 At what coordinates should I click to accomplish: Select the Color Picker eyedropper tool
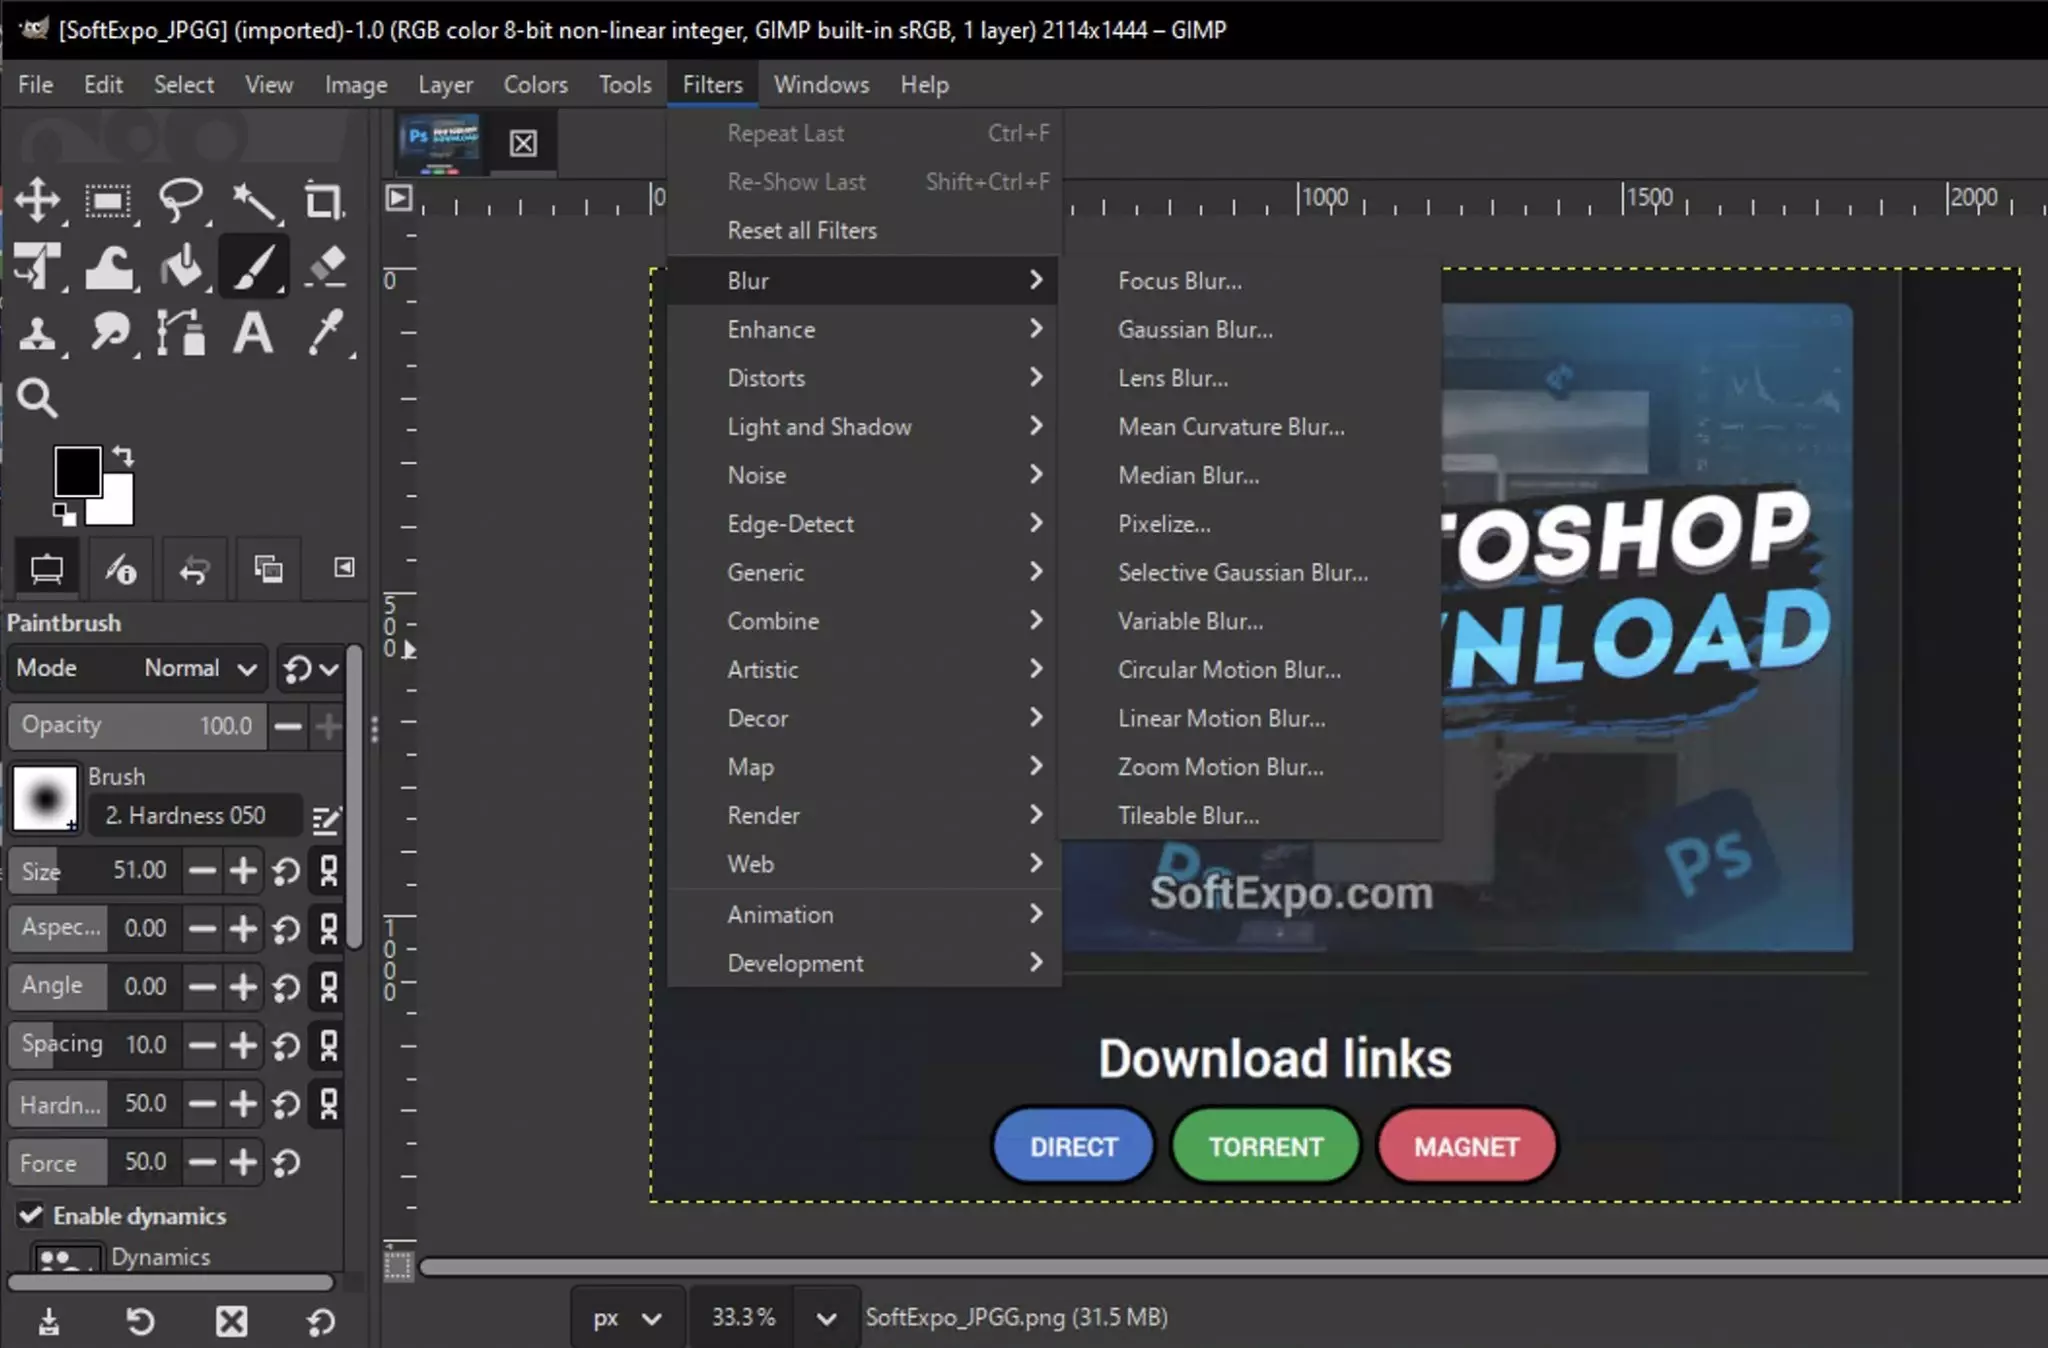tap(326, 333)
